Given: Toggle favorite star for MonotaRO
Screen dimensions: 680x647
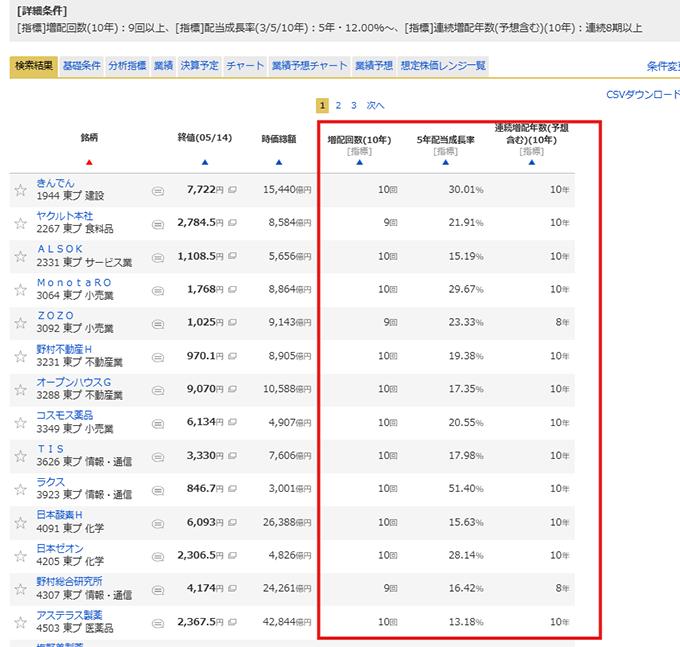Looking at the screenshot, I should 20,290.
